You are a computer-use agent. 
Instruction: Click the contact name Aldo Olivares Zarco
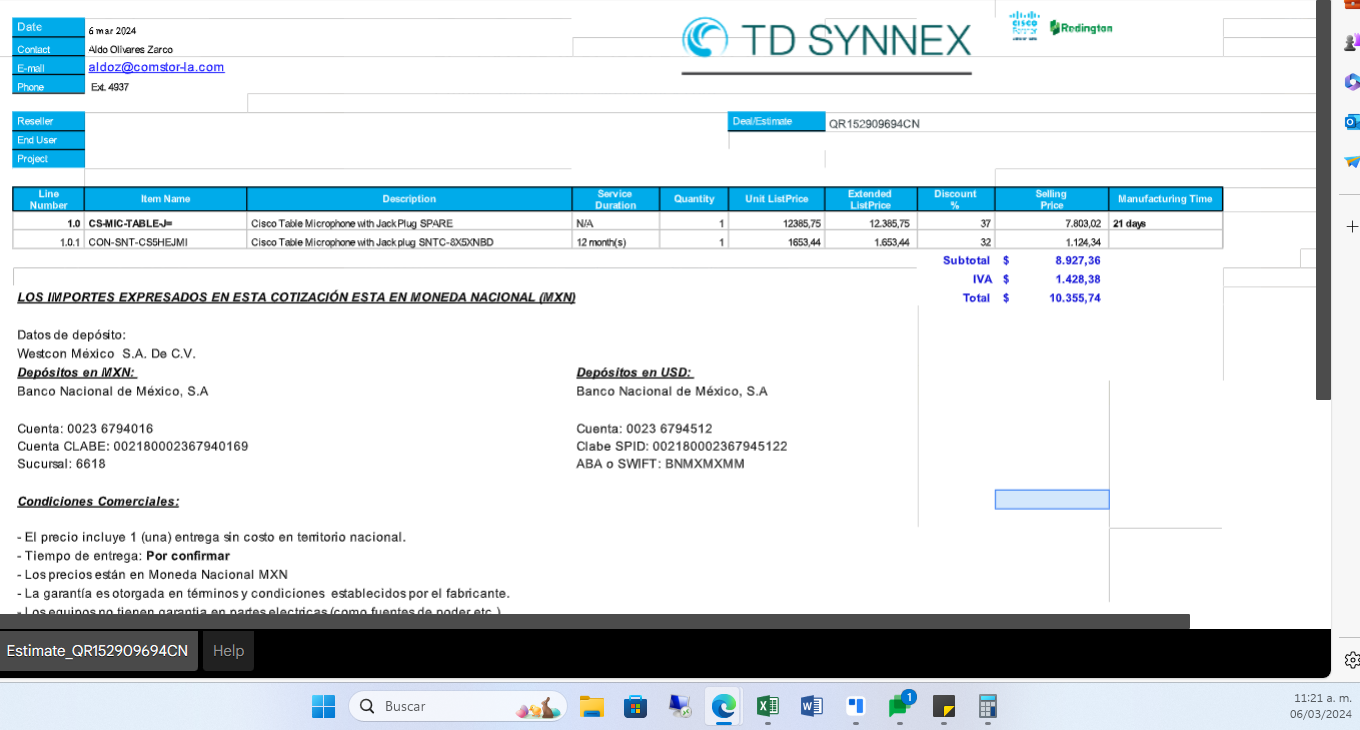click(131, 49)
